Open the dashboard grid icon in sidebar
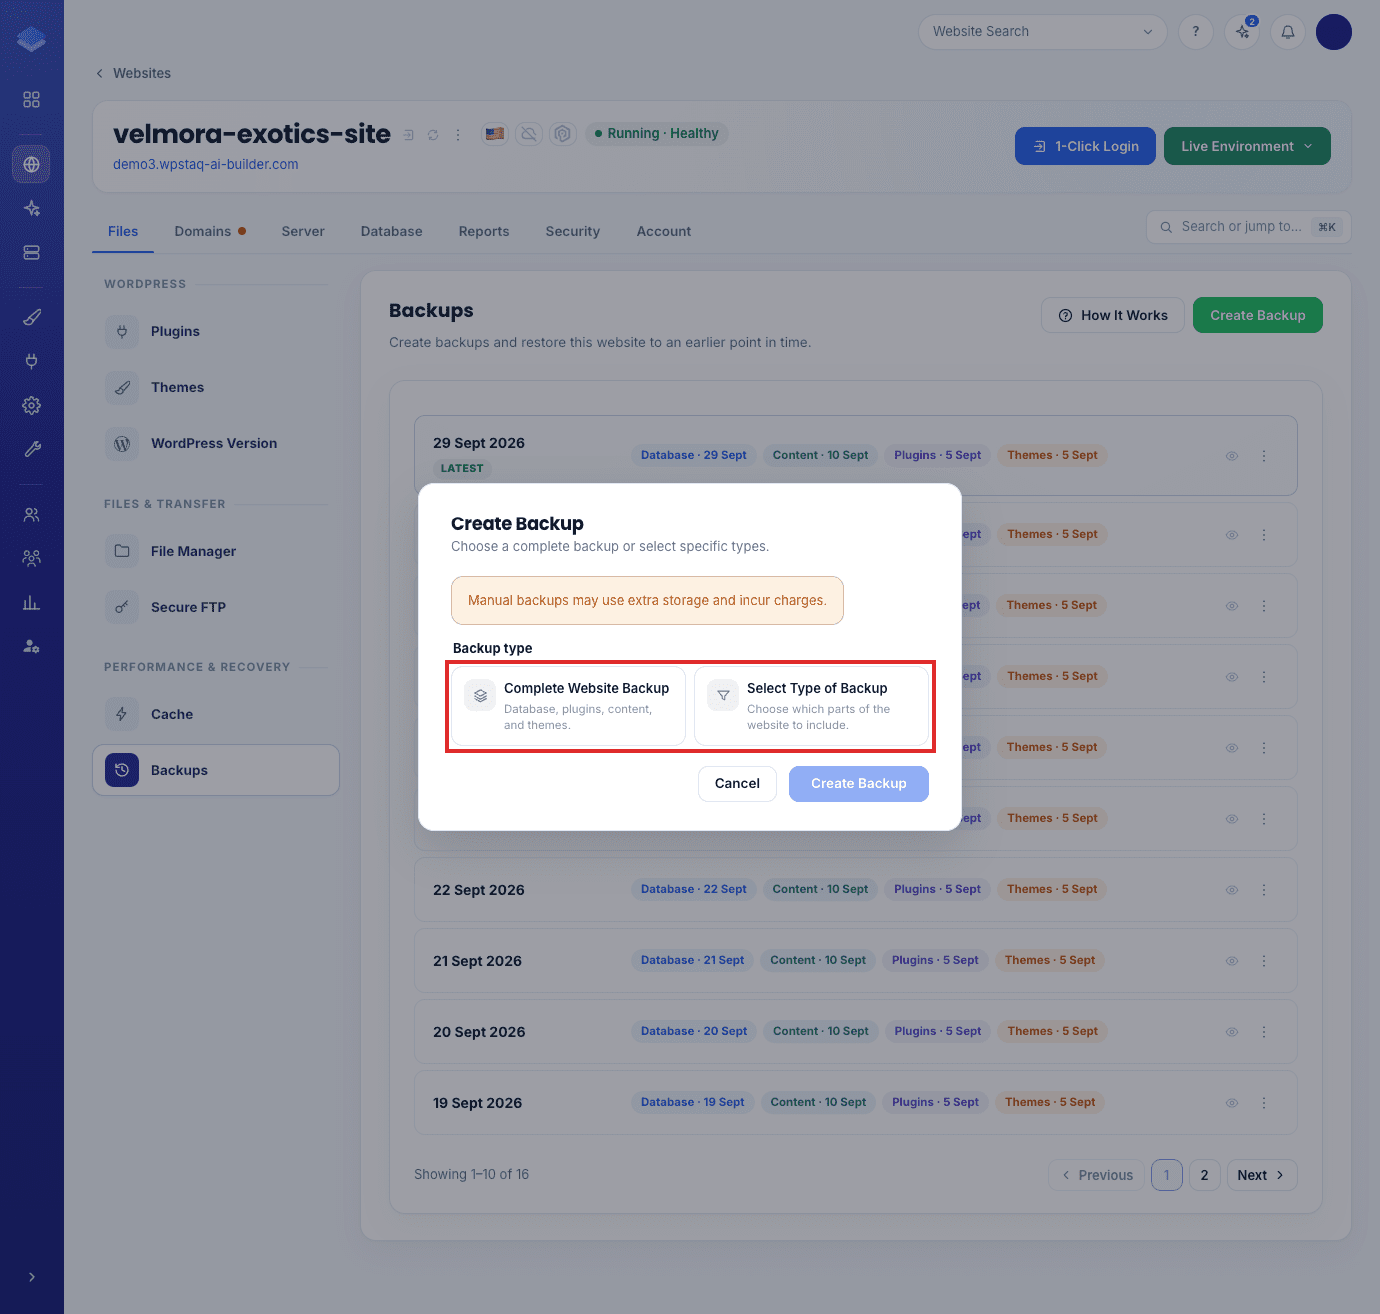The height and width of the screenshot is (1314, 1380). (x=31, y=100)
